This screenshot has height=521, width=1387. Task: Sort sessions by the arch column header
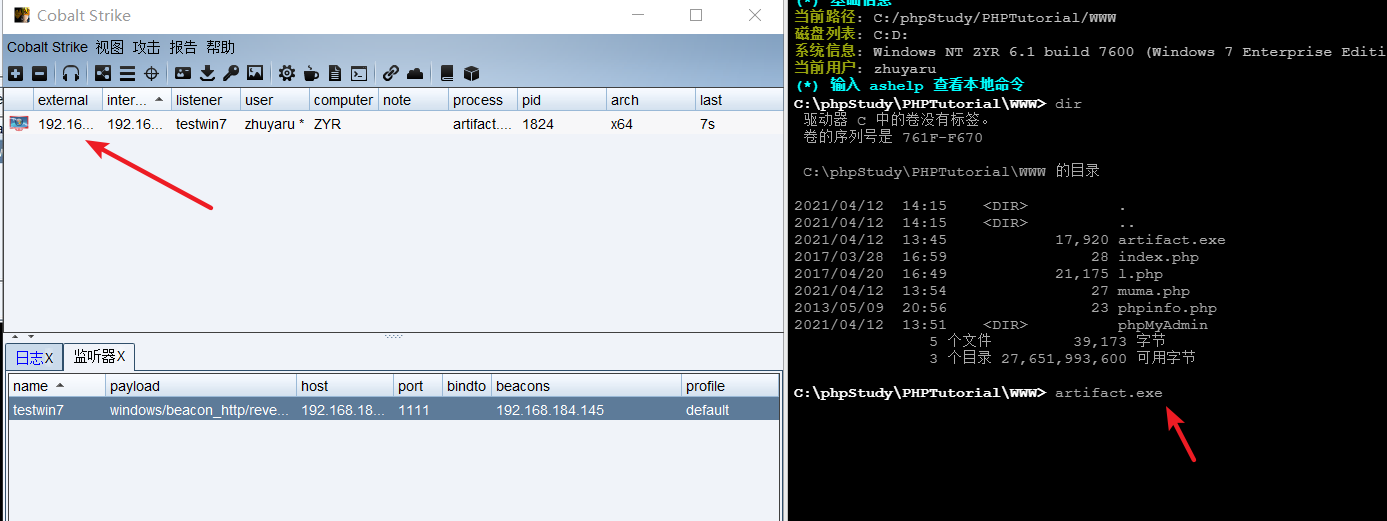651,100
